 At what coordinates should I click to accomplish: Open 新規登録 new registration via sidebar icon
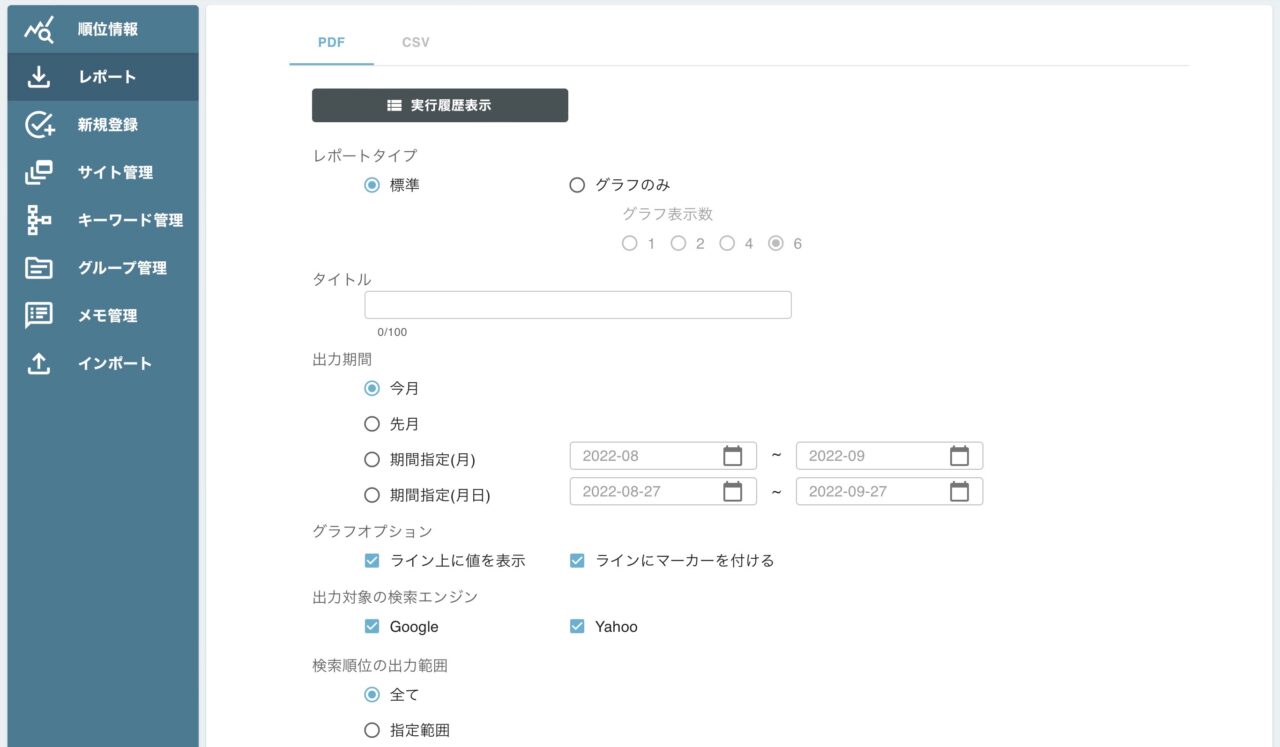(x=38, y=124)
